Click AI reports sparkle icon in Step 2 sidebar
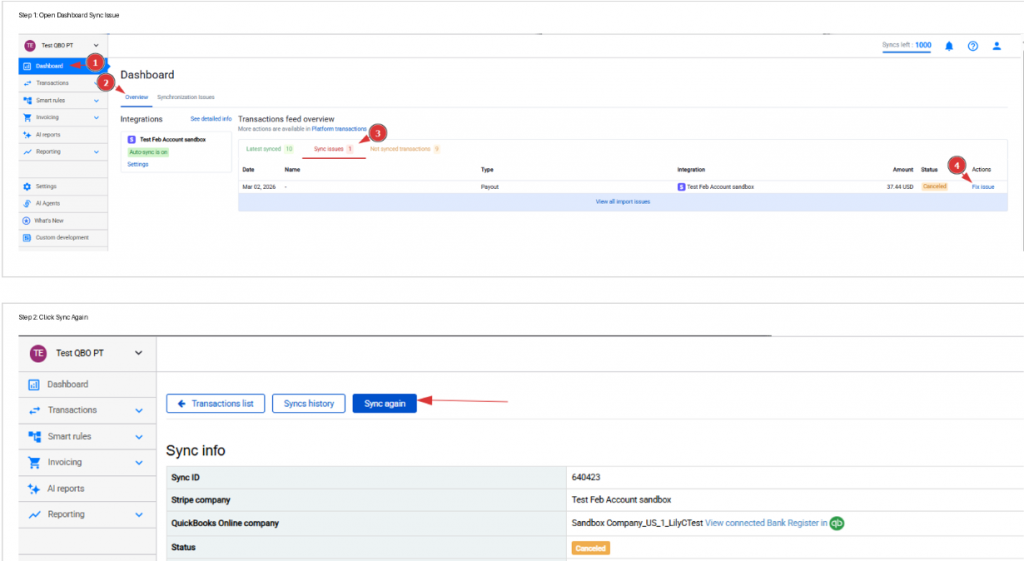1024x561 pixels. pos(34,489)
